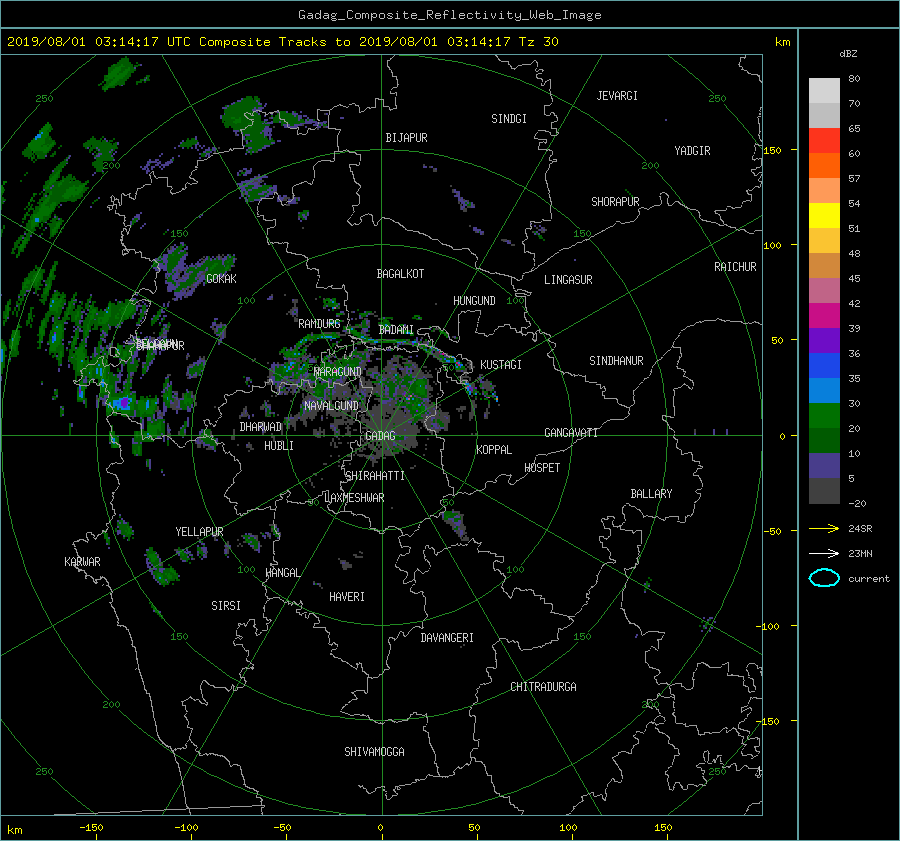Select the dark gray 5 dBZ swatch
The image size is (900, 841).
click(824, 490)
